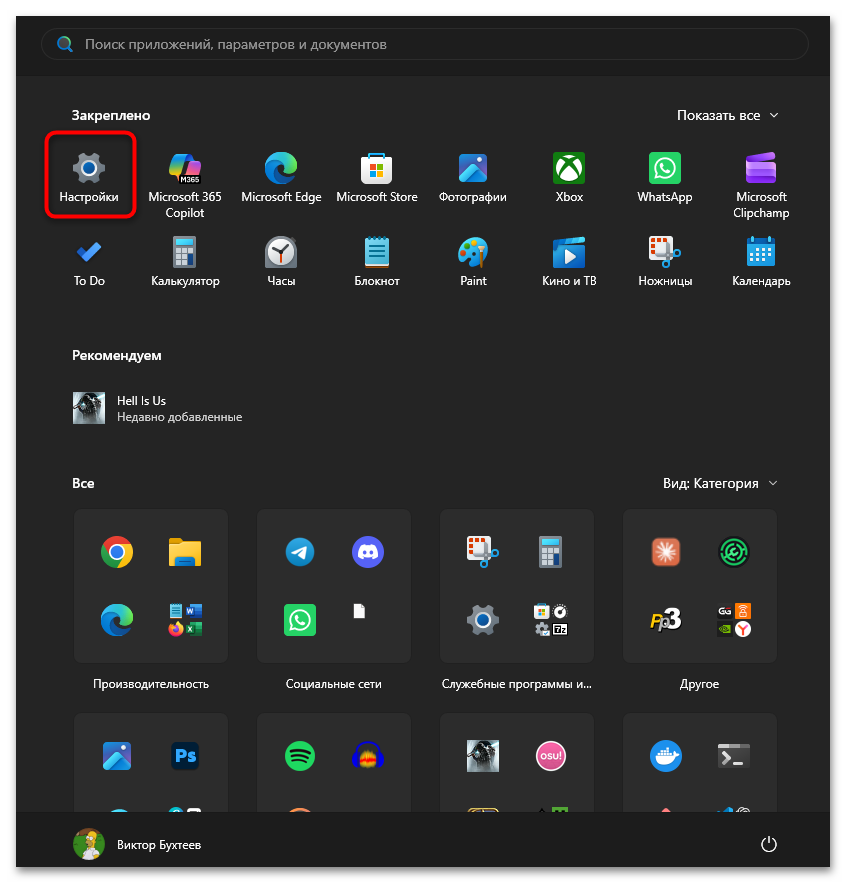This screenshot has width=846, height=883.
Task: Open the Виктор Бухтеев user account menu
Action: 137,844
